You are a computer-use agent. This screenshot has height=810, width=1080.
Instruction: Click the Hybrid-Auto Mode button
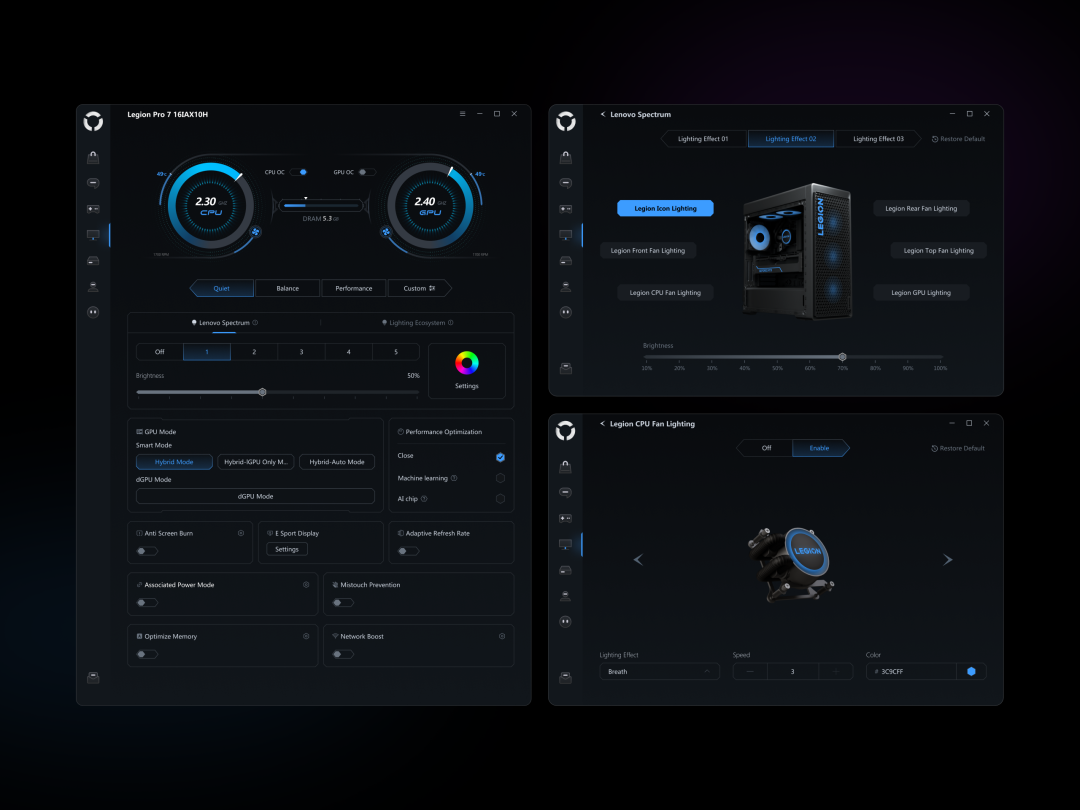[337, 462]
